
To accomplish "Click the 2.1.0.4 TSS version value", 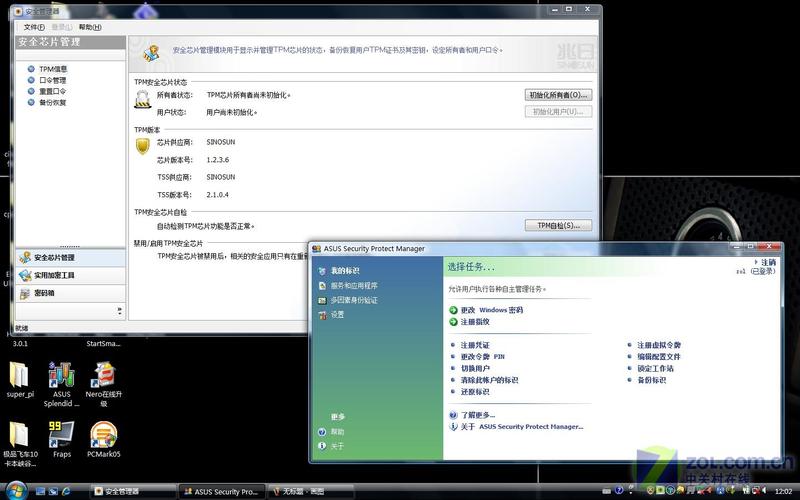I will 217,195.
